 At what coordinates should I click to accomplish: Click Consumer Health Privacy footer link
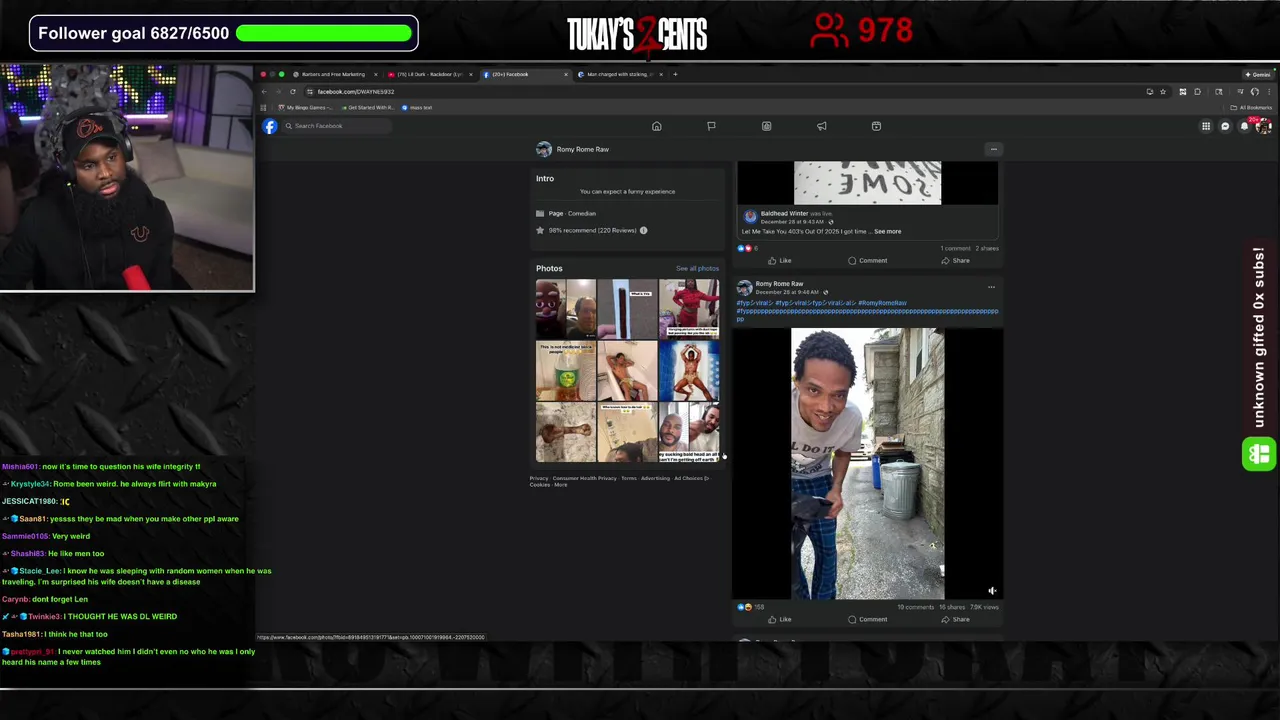[585, 478]
